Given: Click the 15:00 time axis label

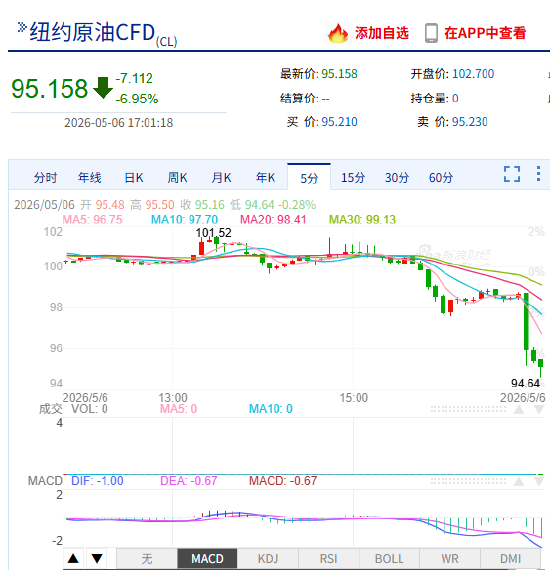Looking at the screenshot, I should (353, 398).
